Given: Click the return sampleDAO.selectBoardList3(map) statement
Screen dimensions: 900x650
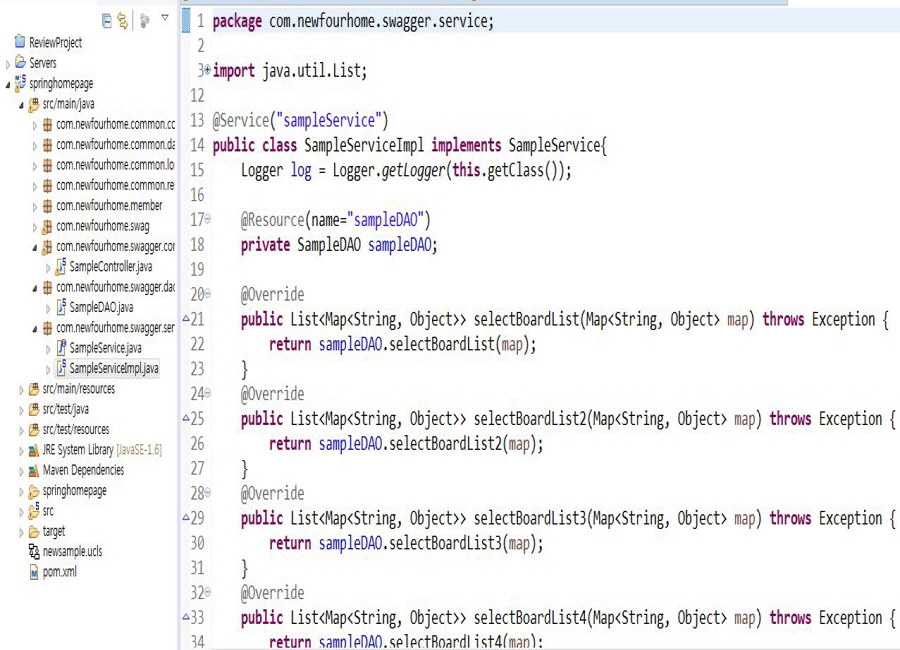Looking at the screenshot, I should (406, 543).
